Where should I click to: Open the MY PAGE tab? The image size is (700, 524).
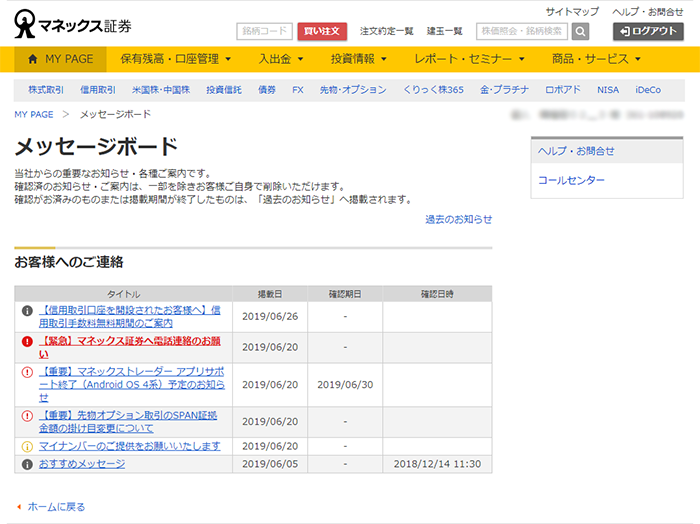[60, 59]
